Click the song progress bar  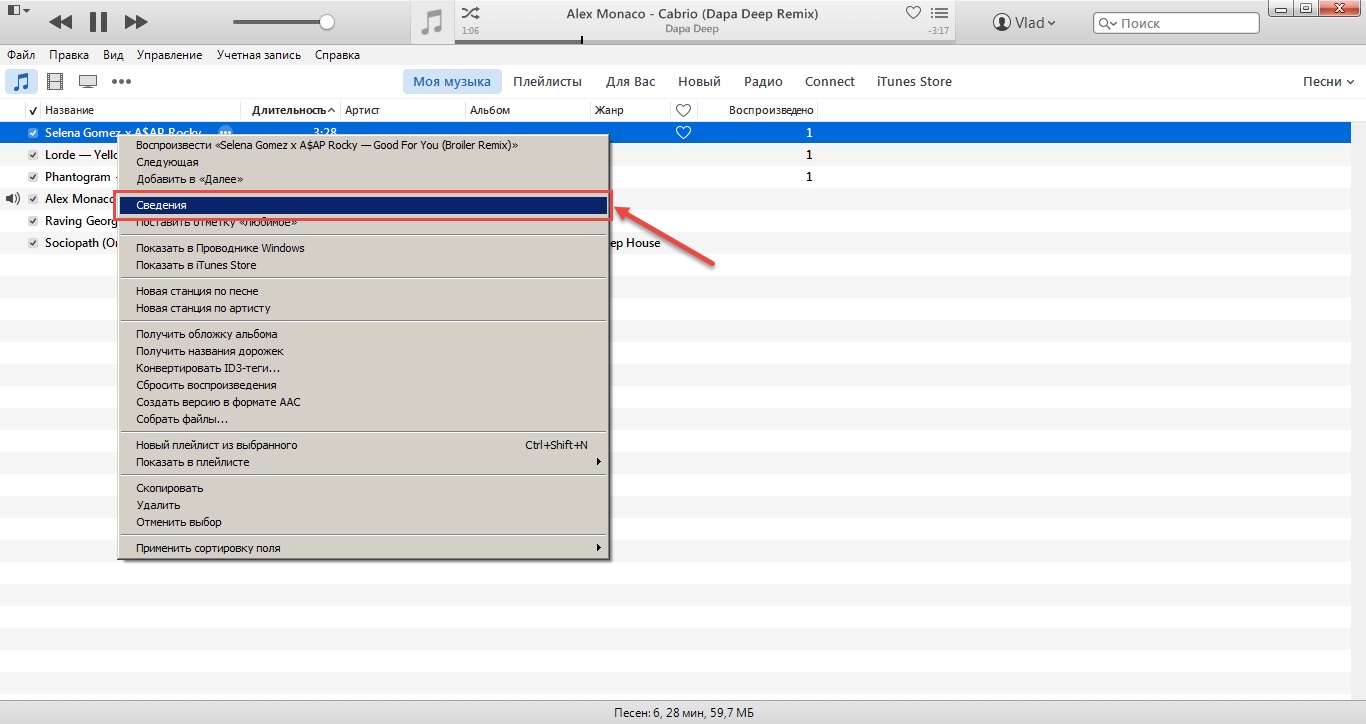704,41
